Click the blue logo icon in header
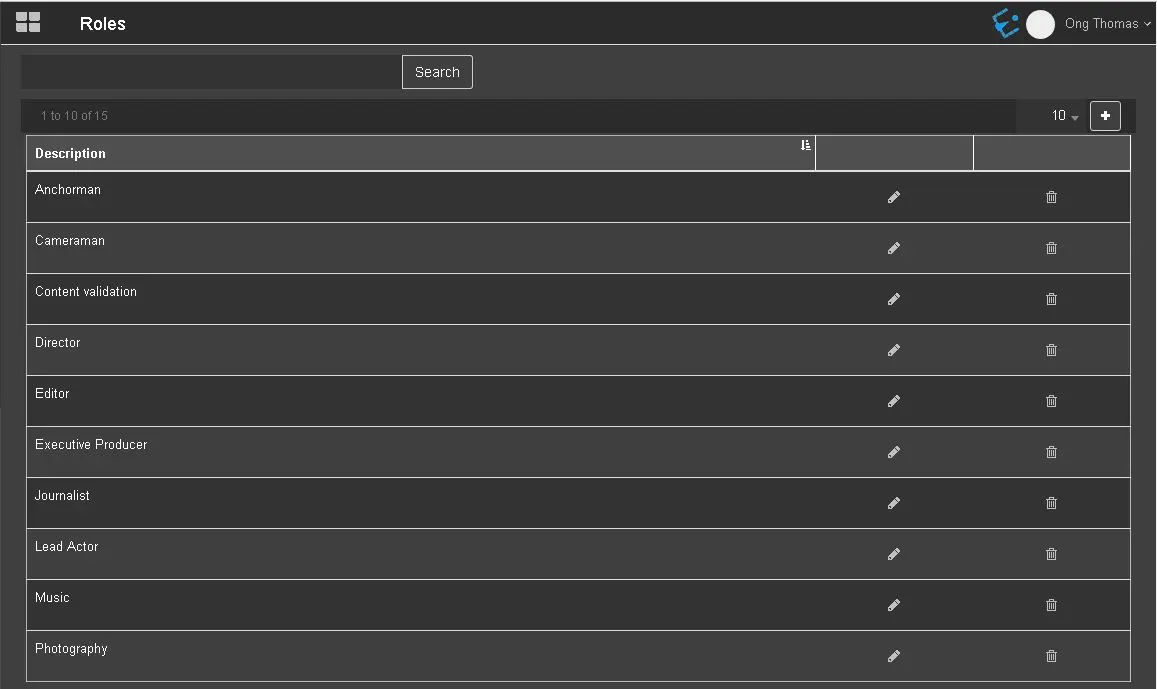 click(1005, 23)
